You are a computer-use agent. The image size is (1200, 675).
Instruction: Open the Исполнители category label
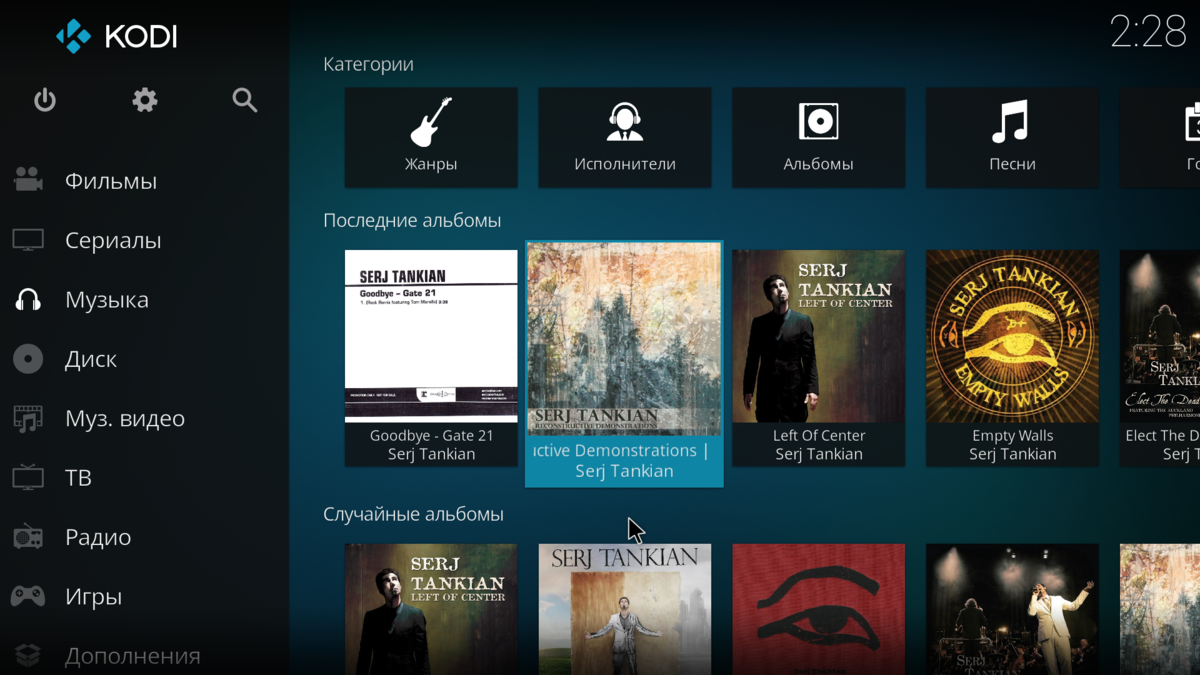625,164
